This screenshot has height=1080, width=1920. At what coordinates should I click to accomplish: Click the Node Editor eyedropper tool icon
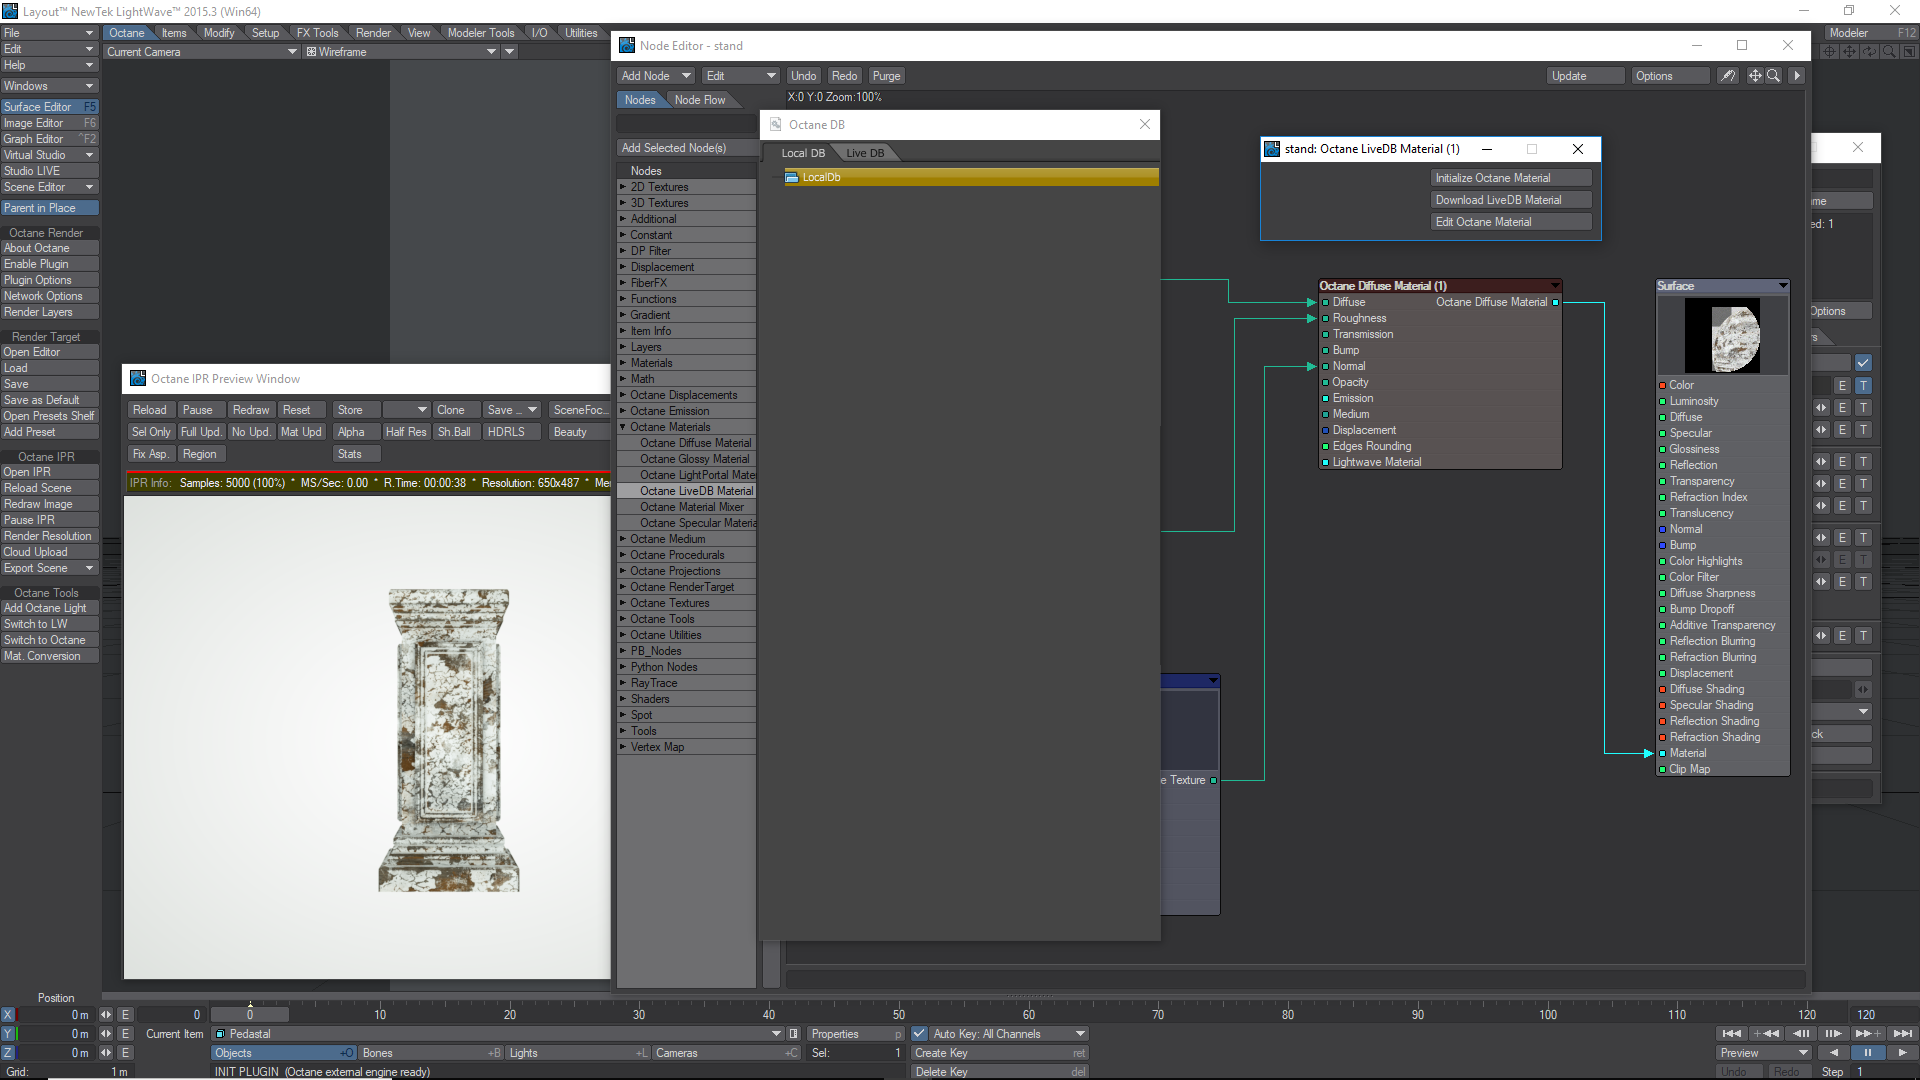(1727, 76)
